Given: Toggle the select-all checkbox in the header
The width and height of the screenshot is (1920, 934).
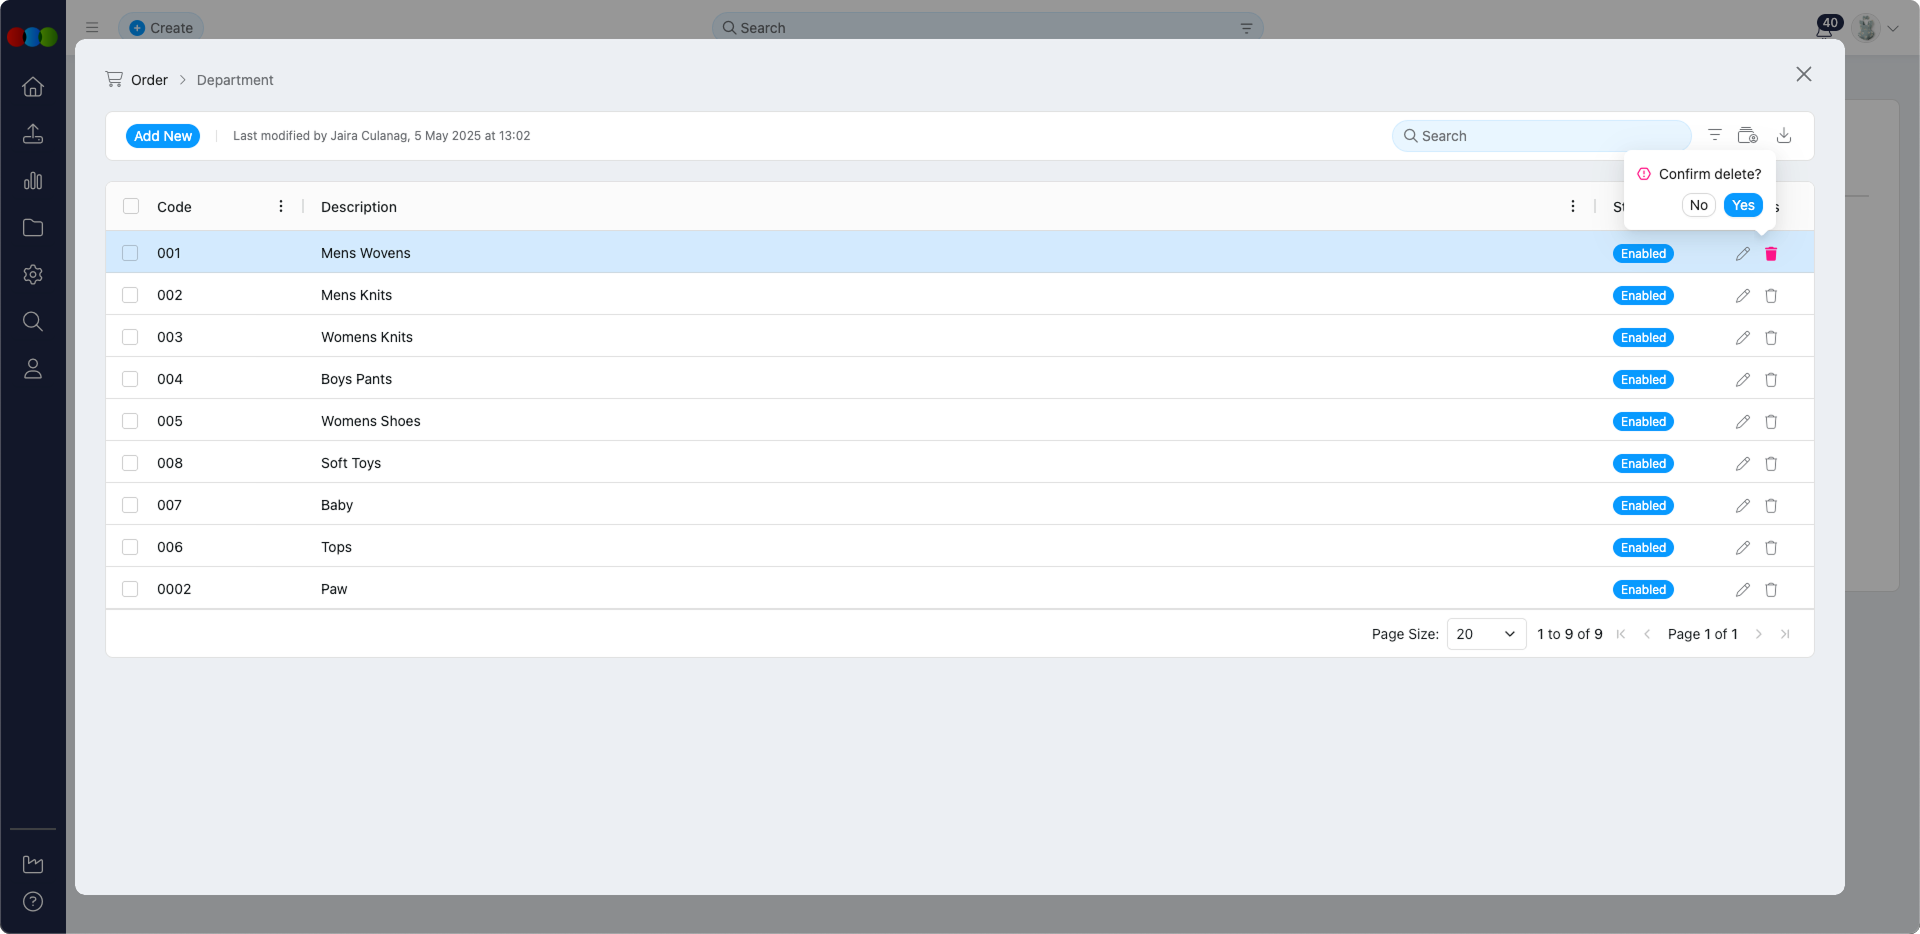Looking at the screenshot, I should (131, 206).
